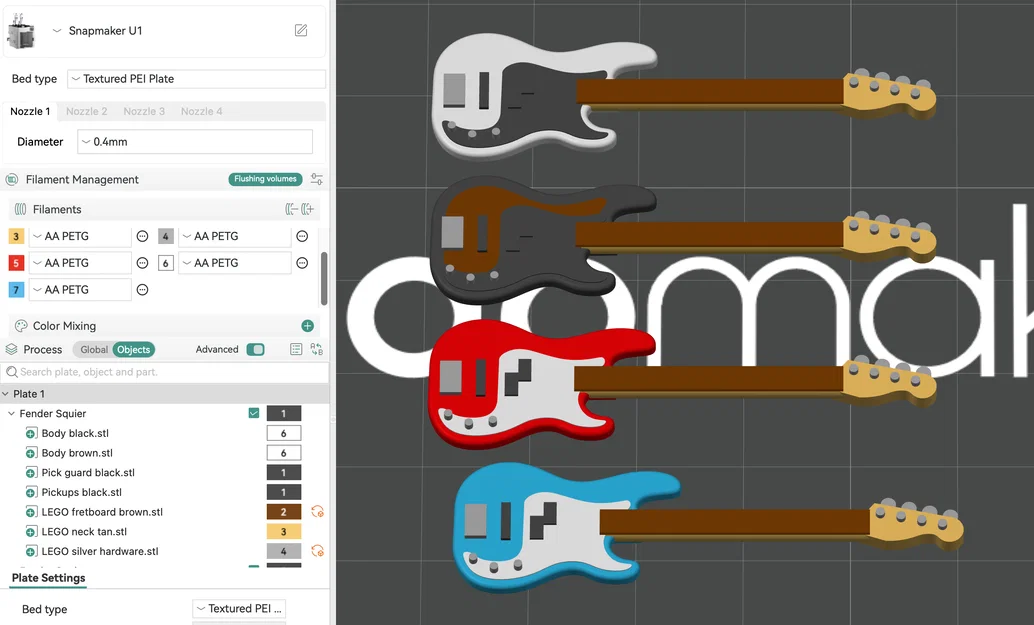Click filament 3 yellow color swatch

[16, 236]
